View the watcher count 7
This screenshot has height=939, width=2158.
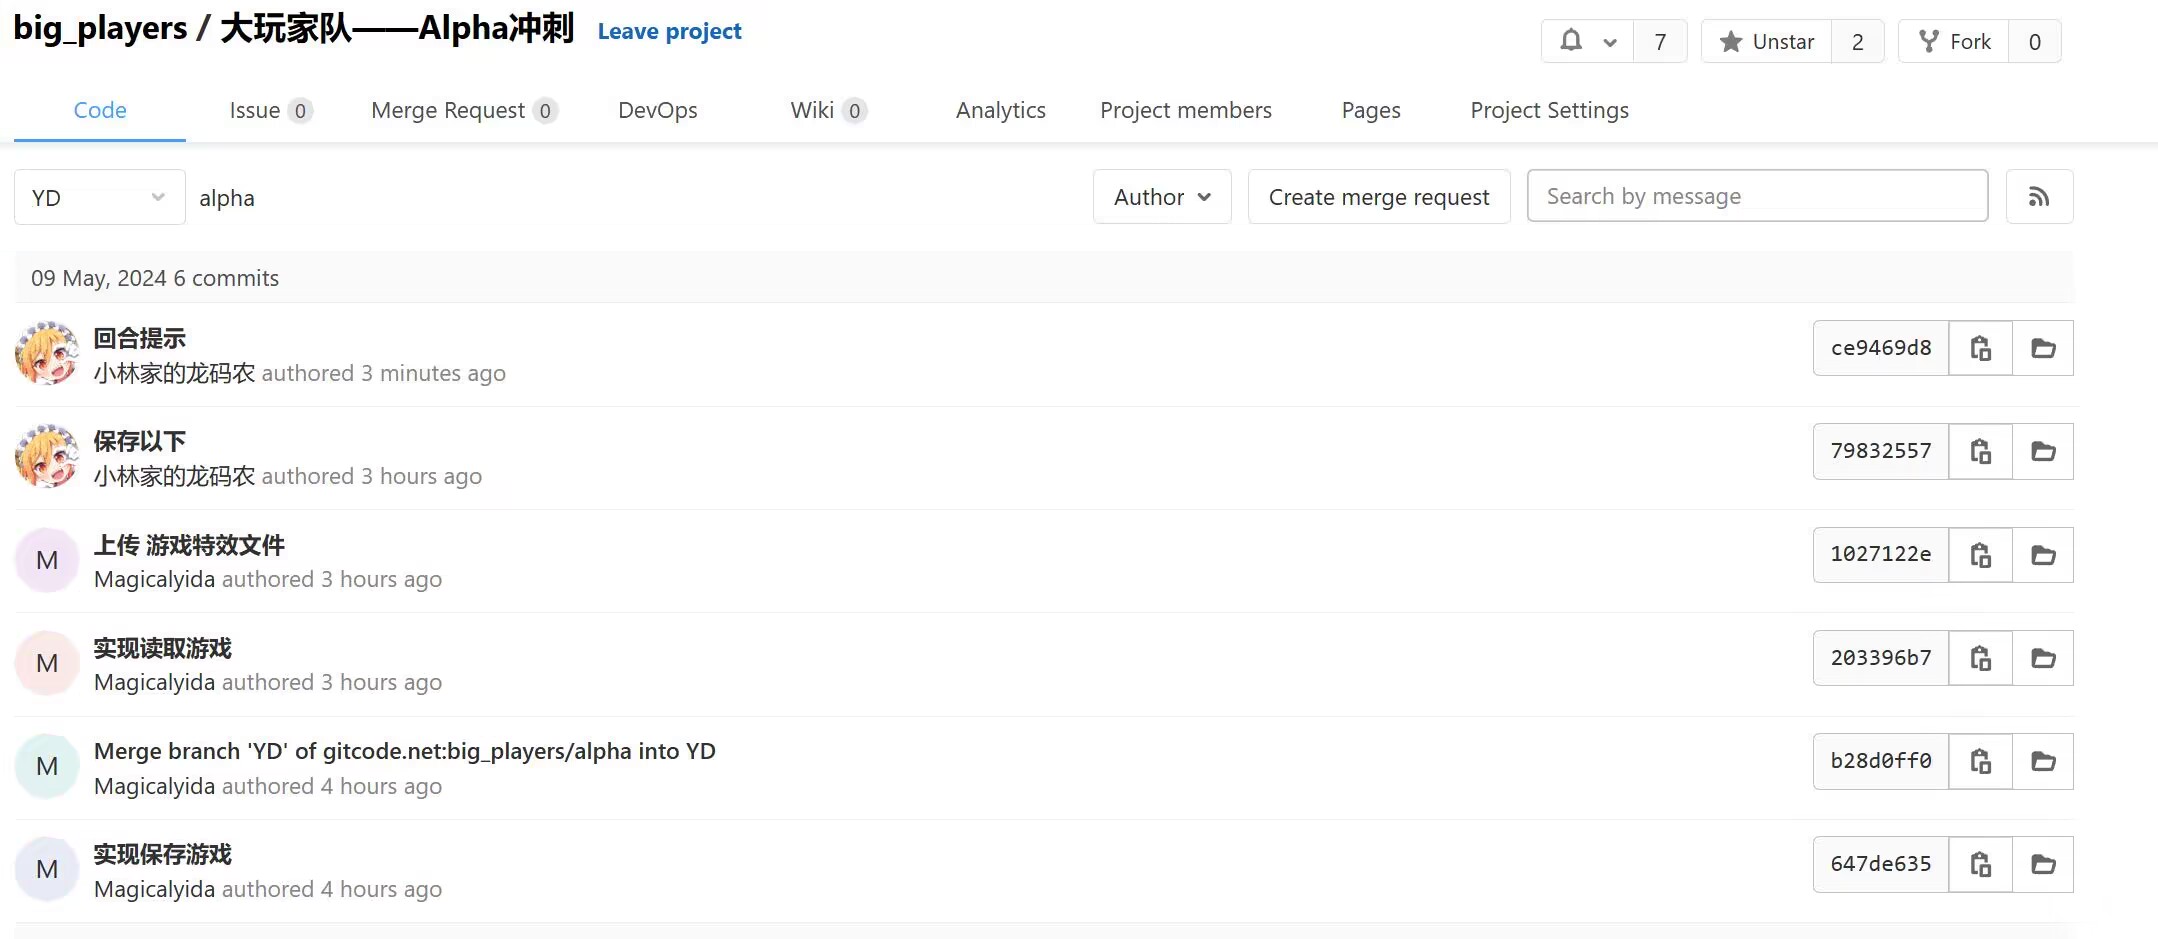(x=1660, y=41)
